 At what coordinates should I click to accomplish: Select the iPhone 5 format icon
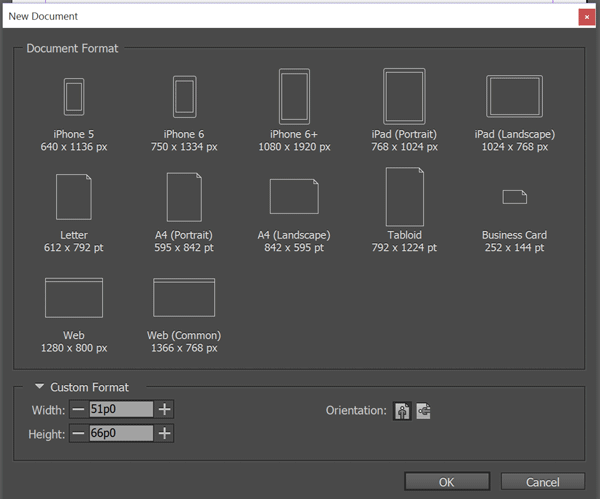(74, 97)
